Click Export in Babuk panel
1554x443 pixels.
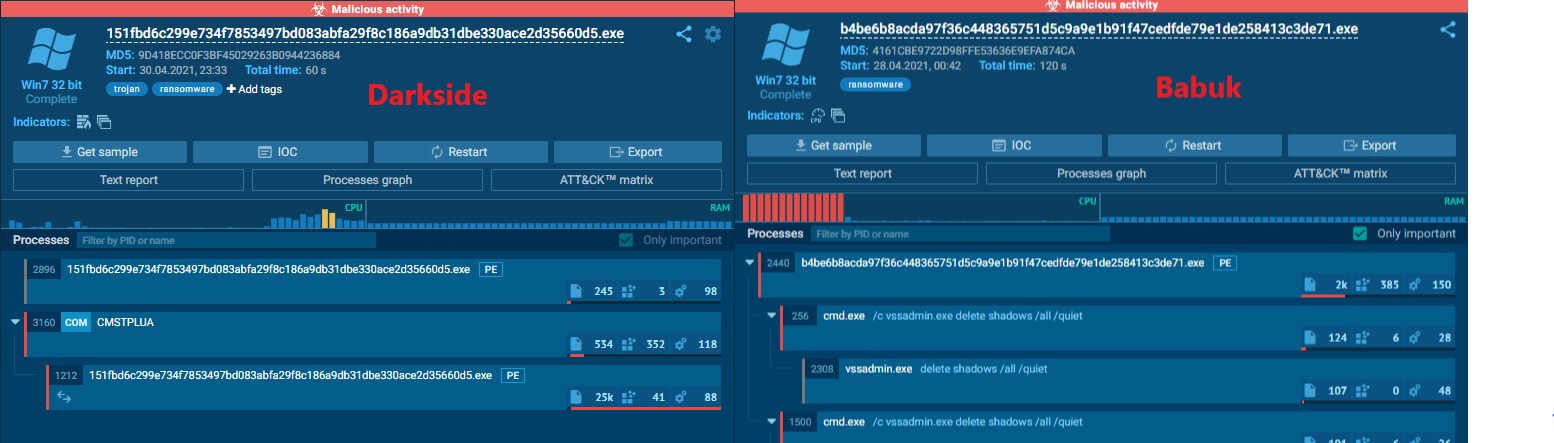(x=1372, y=145)
